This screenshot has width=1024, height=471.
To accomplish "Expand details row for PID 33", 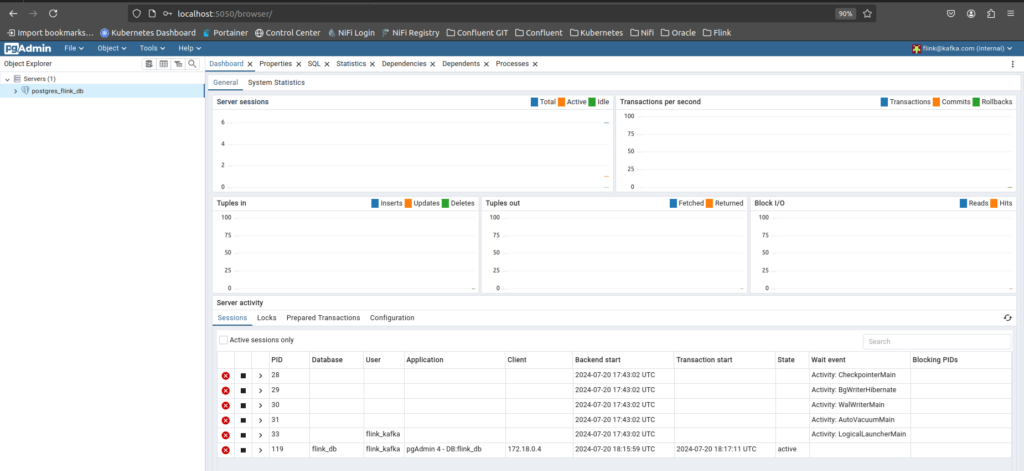I will click(260, 435).
